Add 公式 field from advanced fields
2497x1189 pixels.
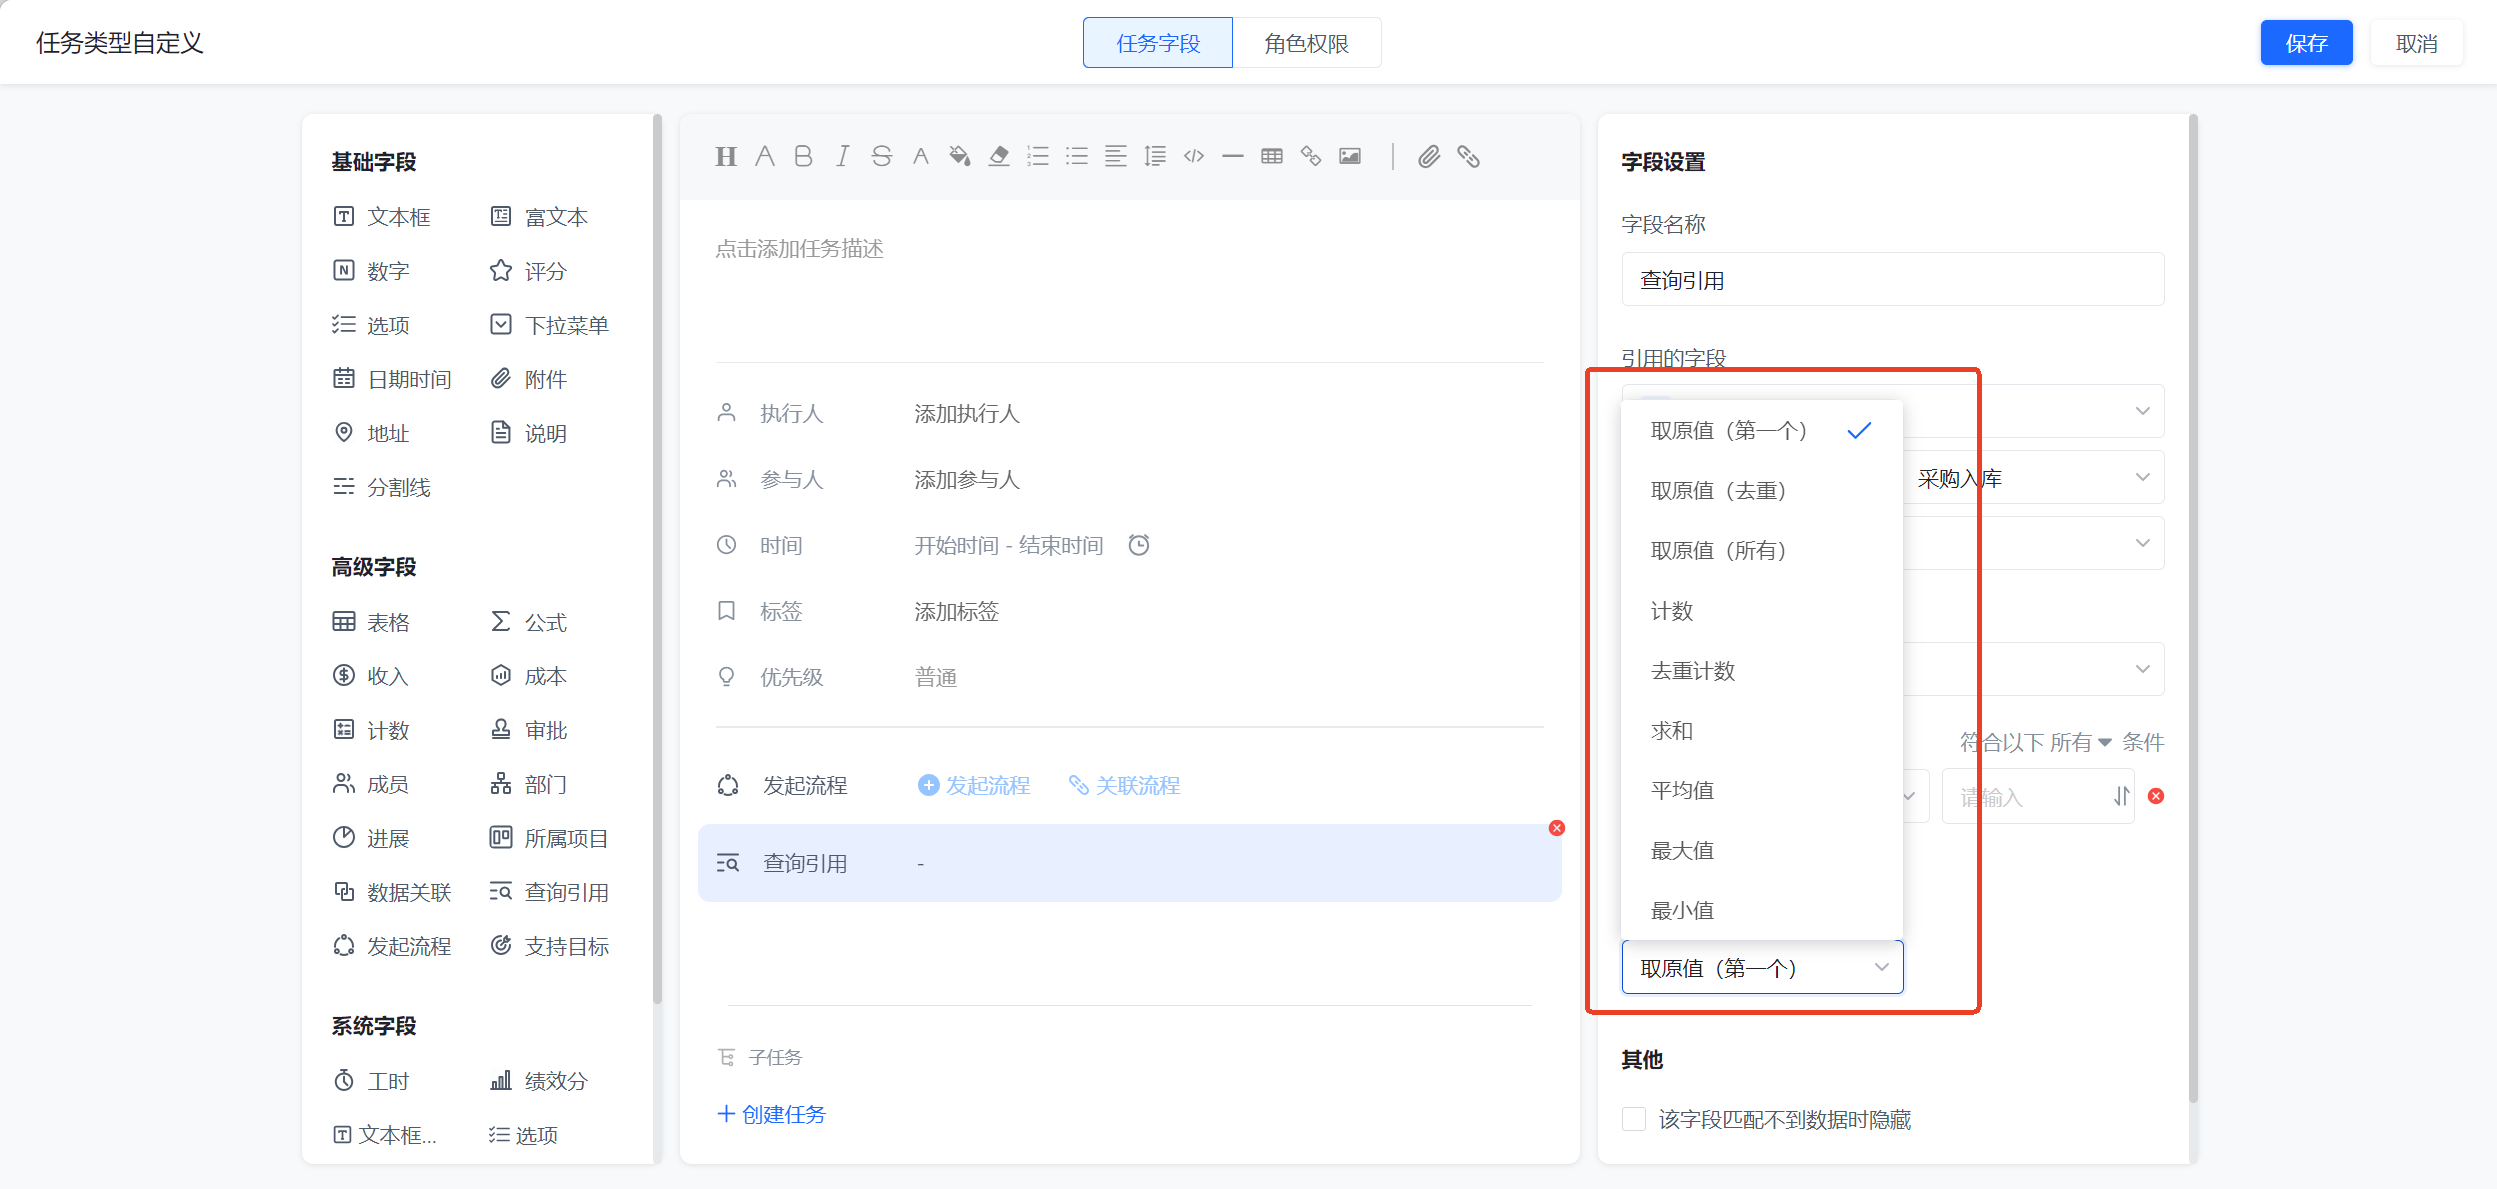(529, 622)
